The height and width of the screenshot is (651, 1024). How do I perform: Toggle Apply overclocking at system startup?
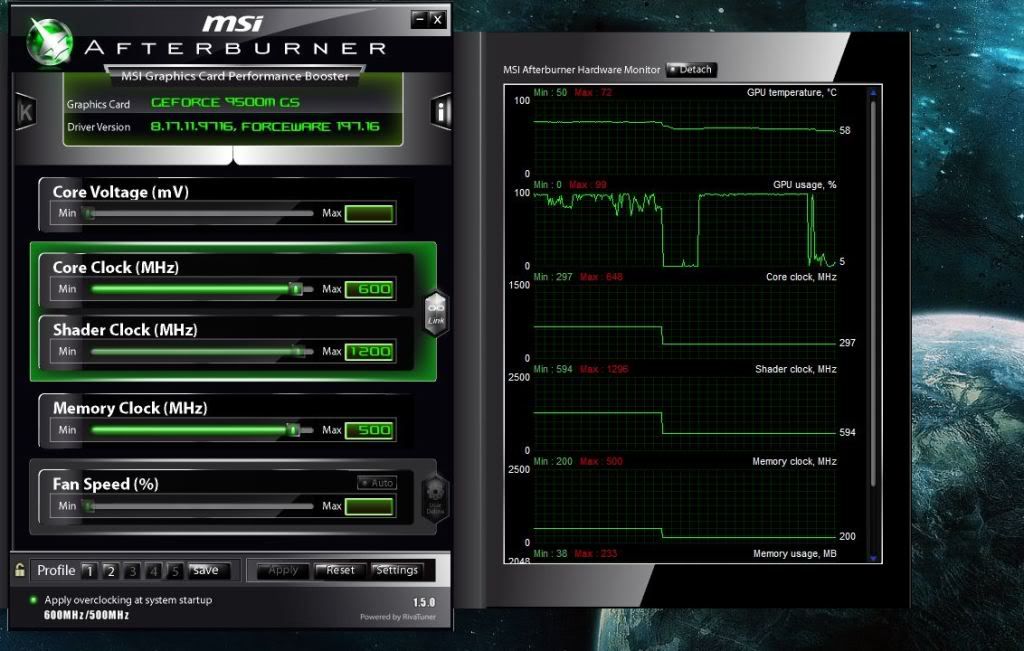(33, 599)
